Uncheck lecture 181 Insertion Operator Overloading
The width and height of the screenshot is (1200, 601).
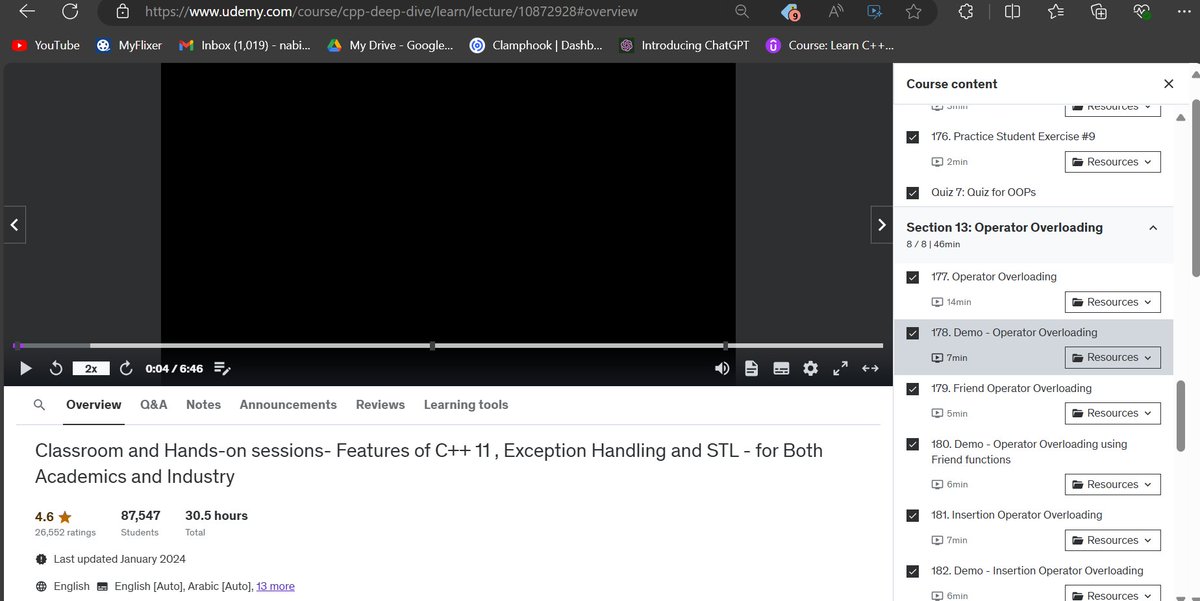tap(912, 516)
